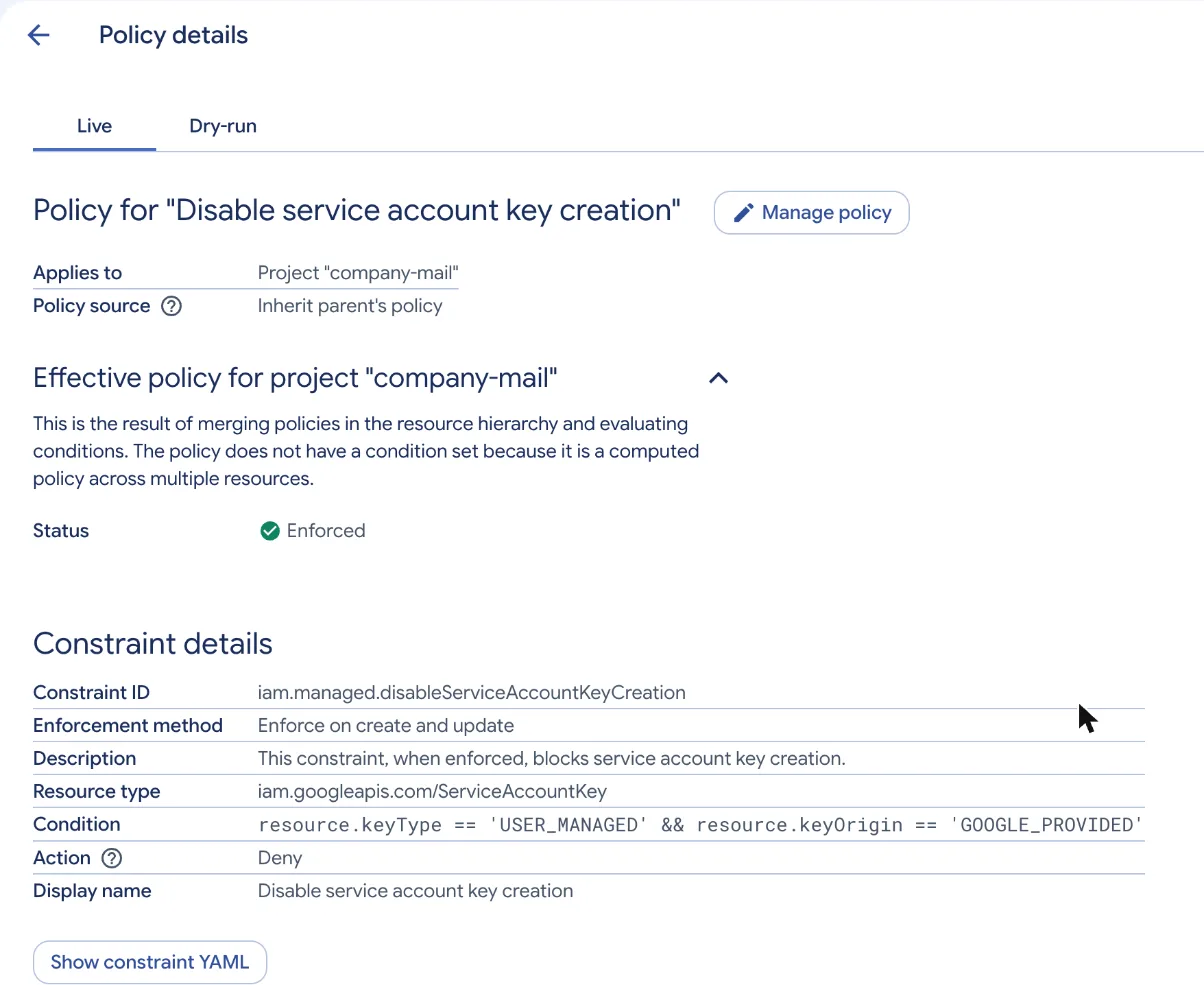Click the Action row label

(62, 858)
